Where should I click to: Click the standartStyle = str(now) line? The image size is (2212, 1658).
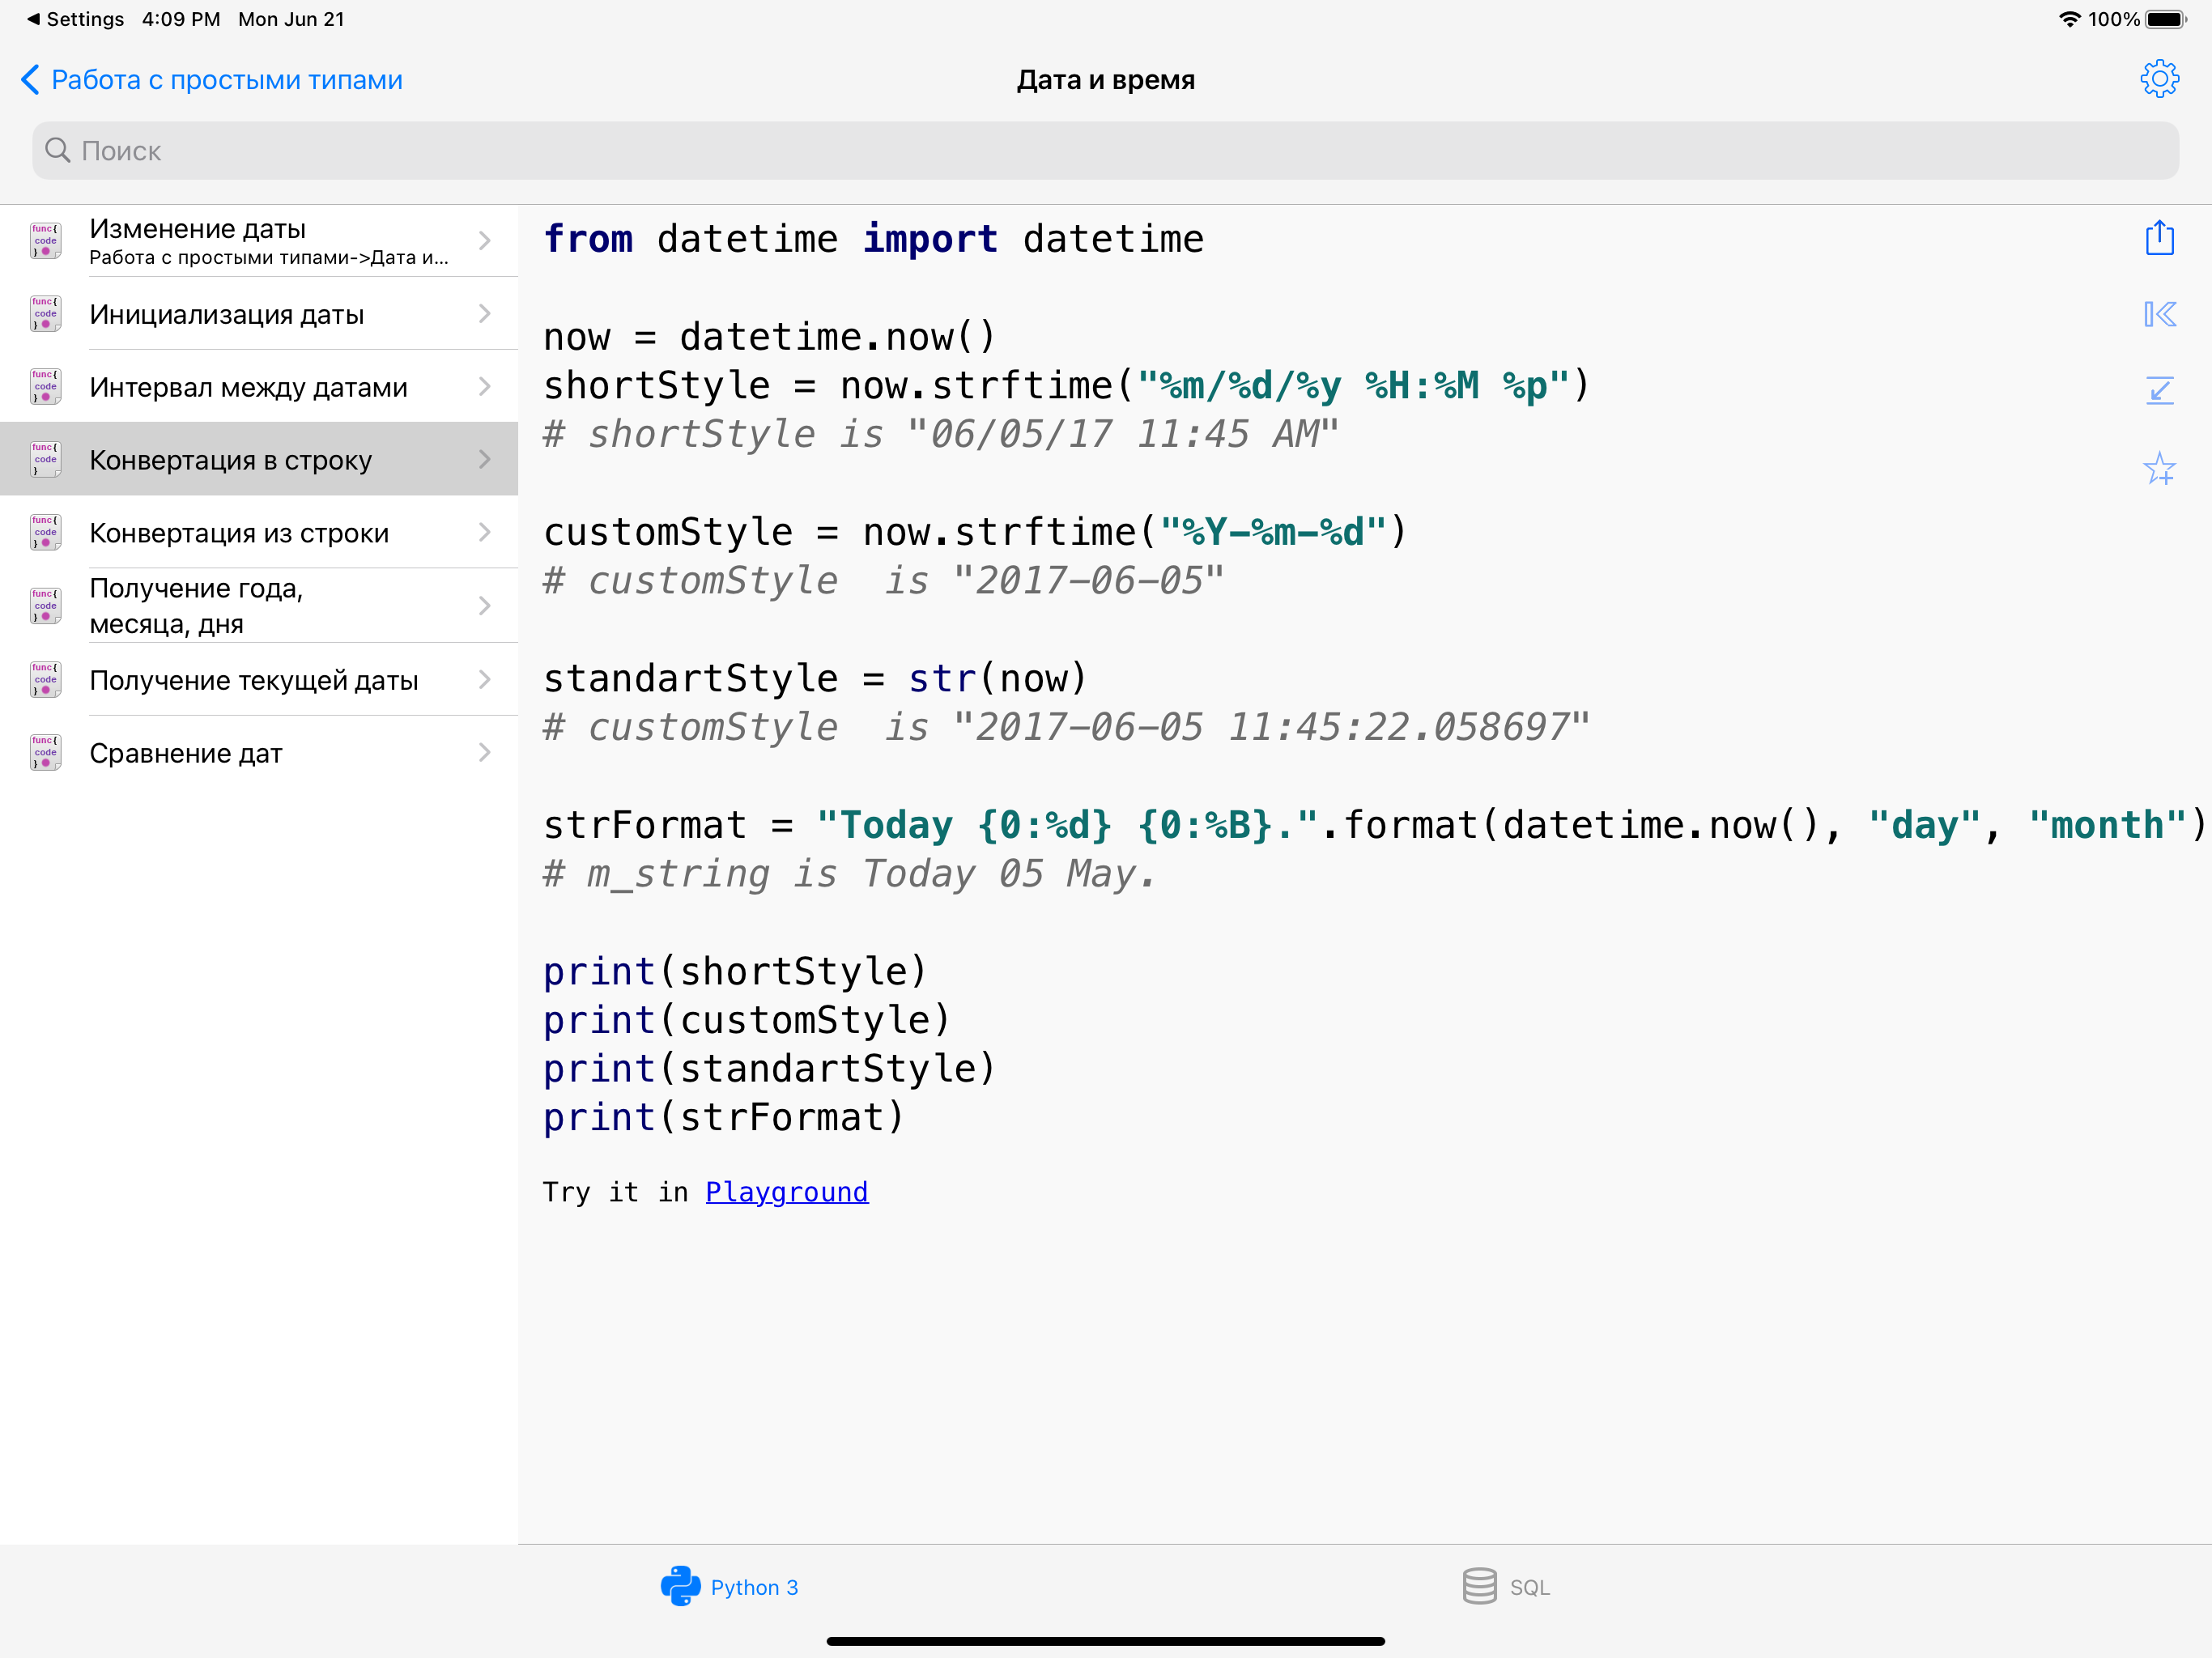pyautogui.click(x=815, y=679)
